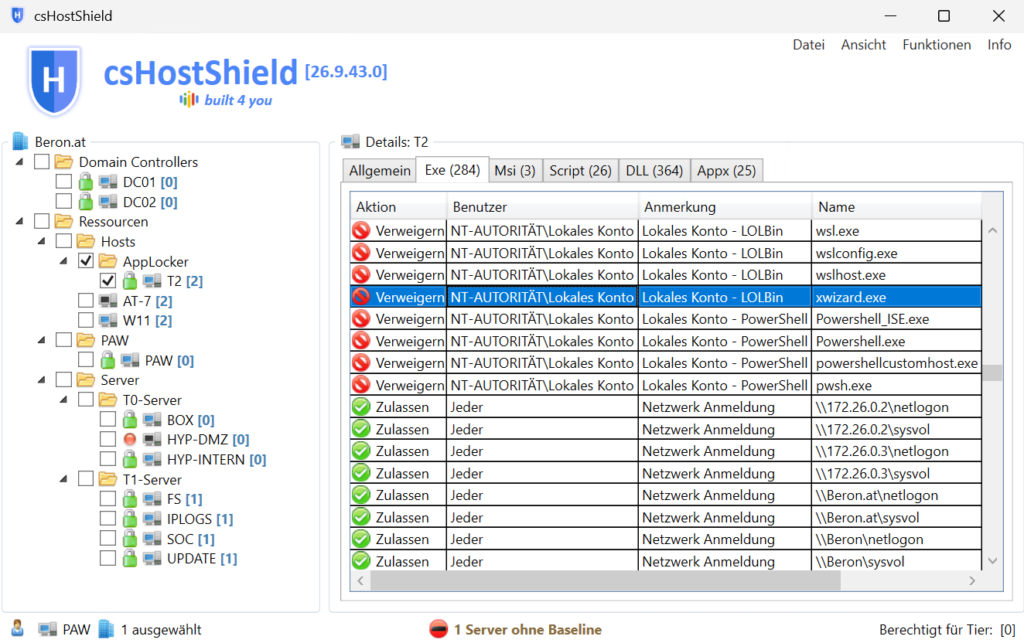Sort by the Aktion column header
The width and height of the screenshot is (1024, 643).
(x=398, y=207)
